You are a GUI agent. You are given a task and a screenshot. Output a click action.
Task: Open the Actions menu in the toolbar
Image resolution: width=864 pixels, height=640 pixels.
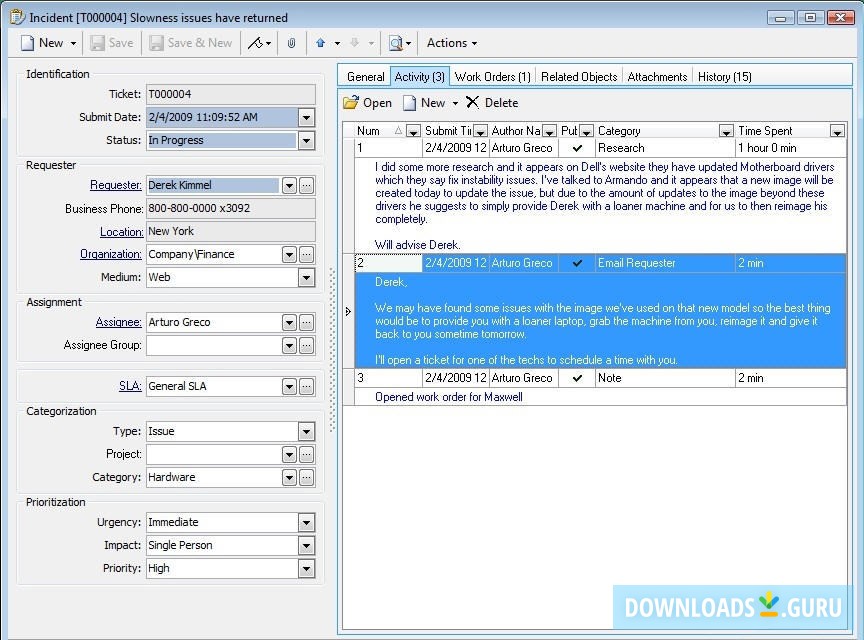point(451,43)
